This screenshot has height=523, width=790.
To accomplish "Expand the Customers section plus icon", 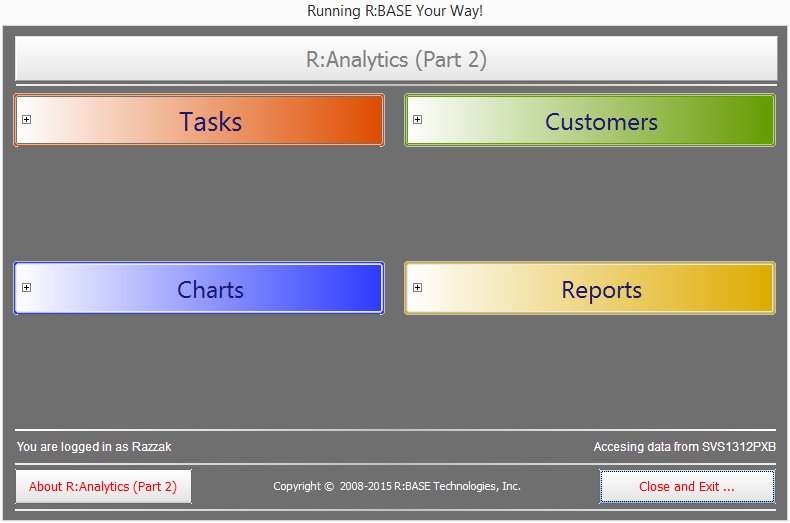I will (x=417, y=120).
